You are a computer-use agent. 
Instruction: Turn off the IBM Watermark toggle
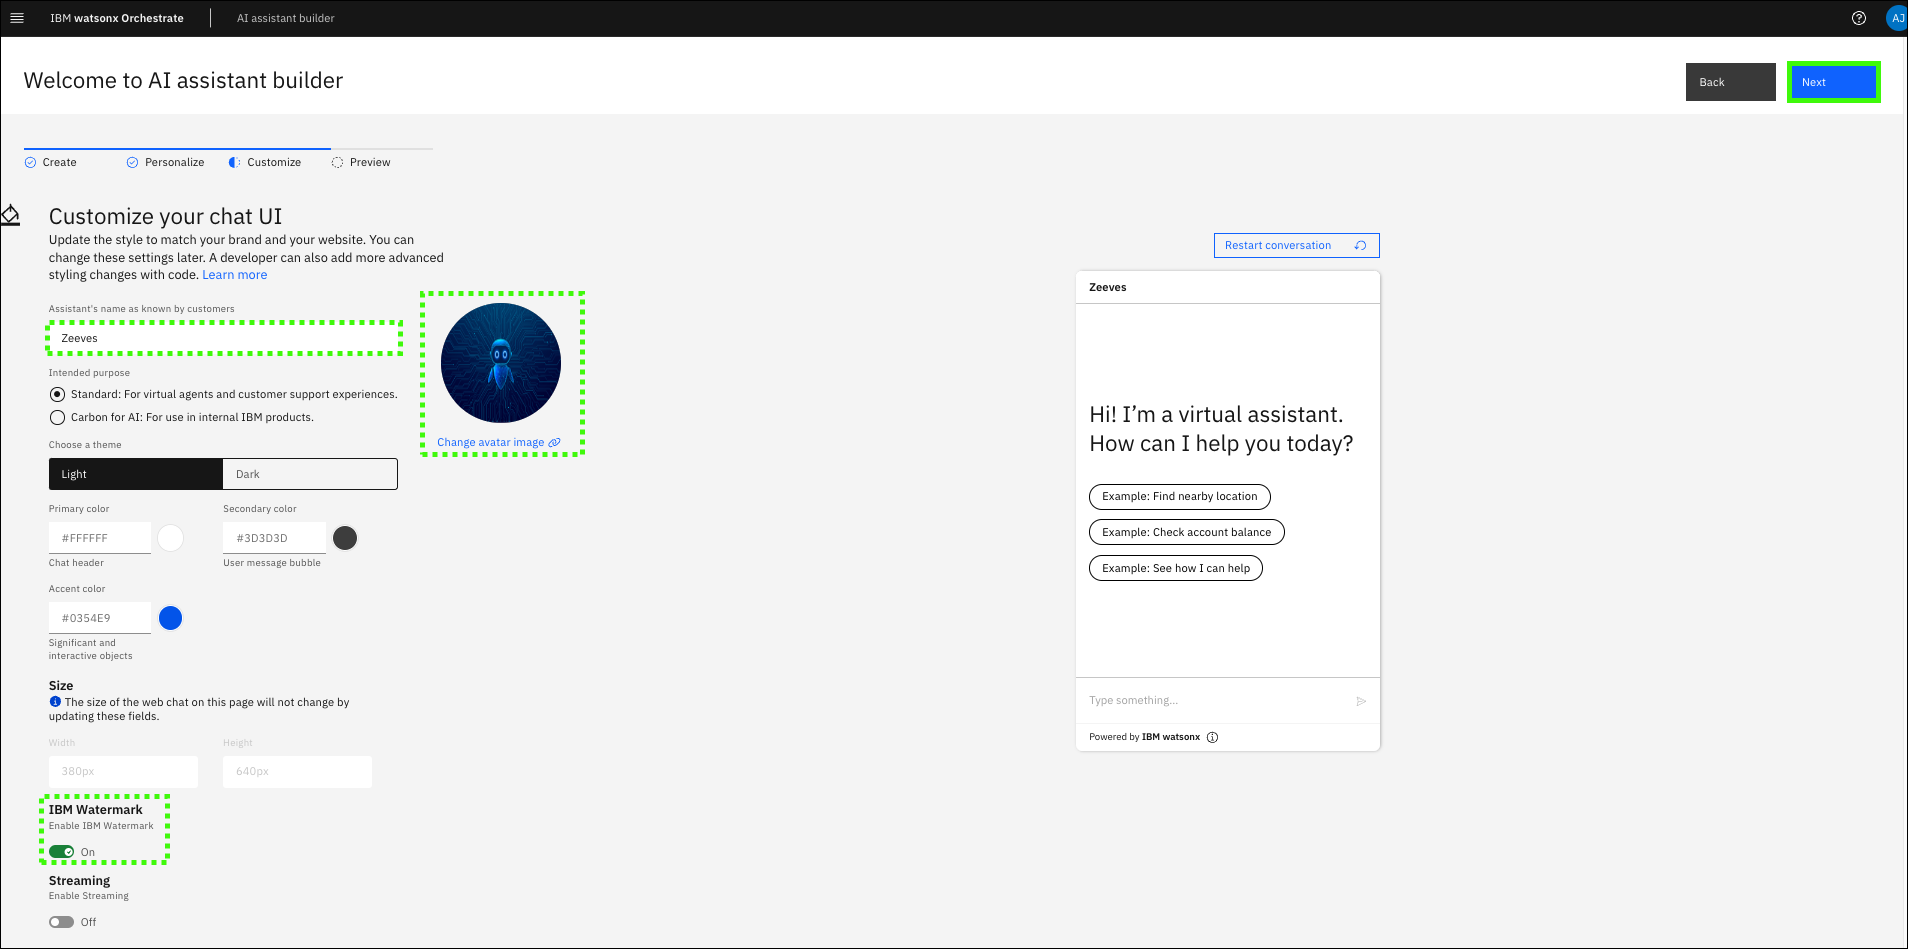(x=62, y=852)
